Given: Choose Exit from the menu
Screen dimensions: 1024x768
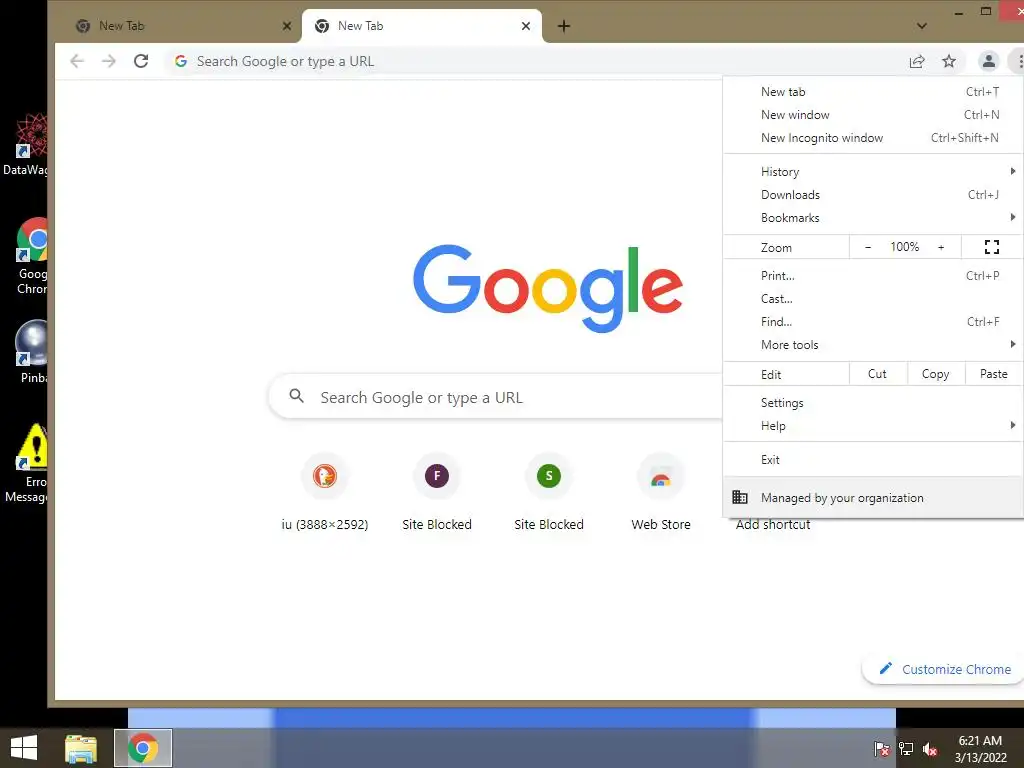Looking at the screenshot, I should point(873,460).
